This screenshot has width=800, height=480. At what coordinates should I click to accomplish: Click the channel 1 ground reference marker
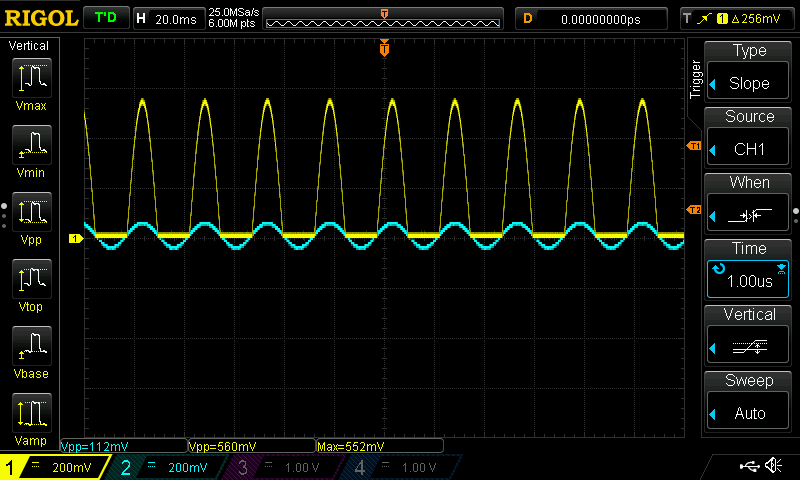76,238
